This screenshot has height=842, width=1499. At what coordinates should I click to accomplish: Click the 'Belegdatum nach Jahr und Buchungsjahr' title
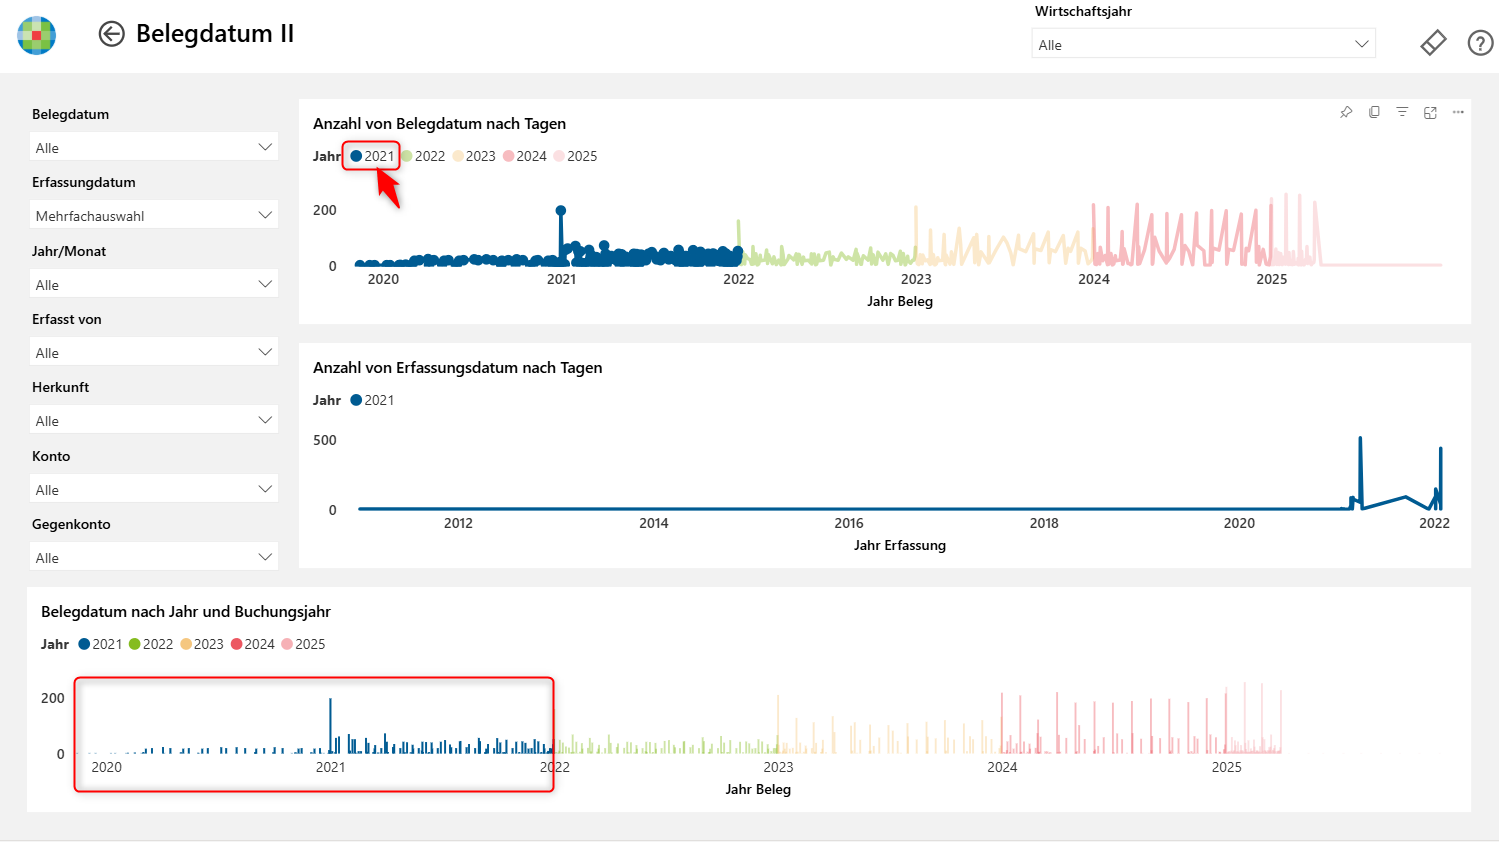[x=186, y=612]
